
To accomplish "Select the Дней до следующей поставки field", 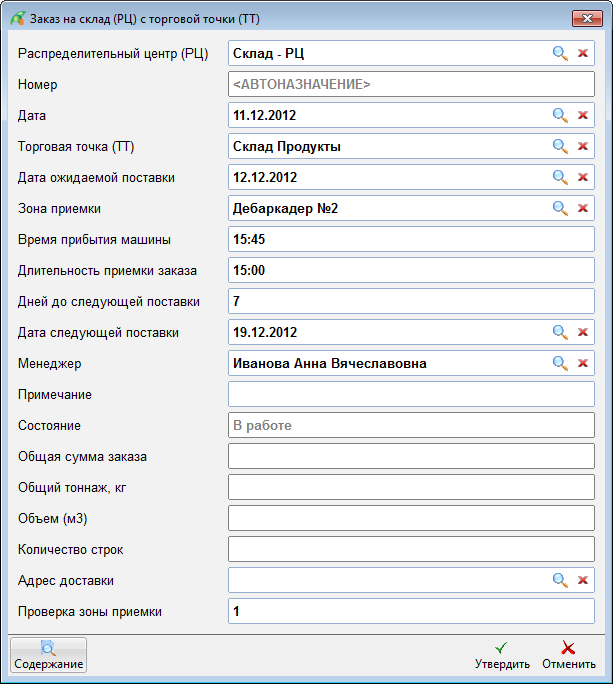I will [411, 301].
